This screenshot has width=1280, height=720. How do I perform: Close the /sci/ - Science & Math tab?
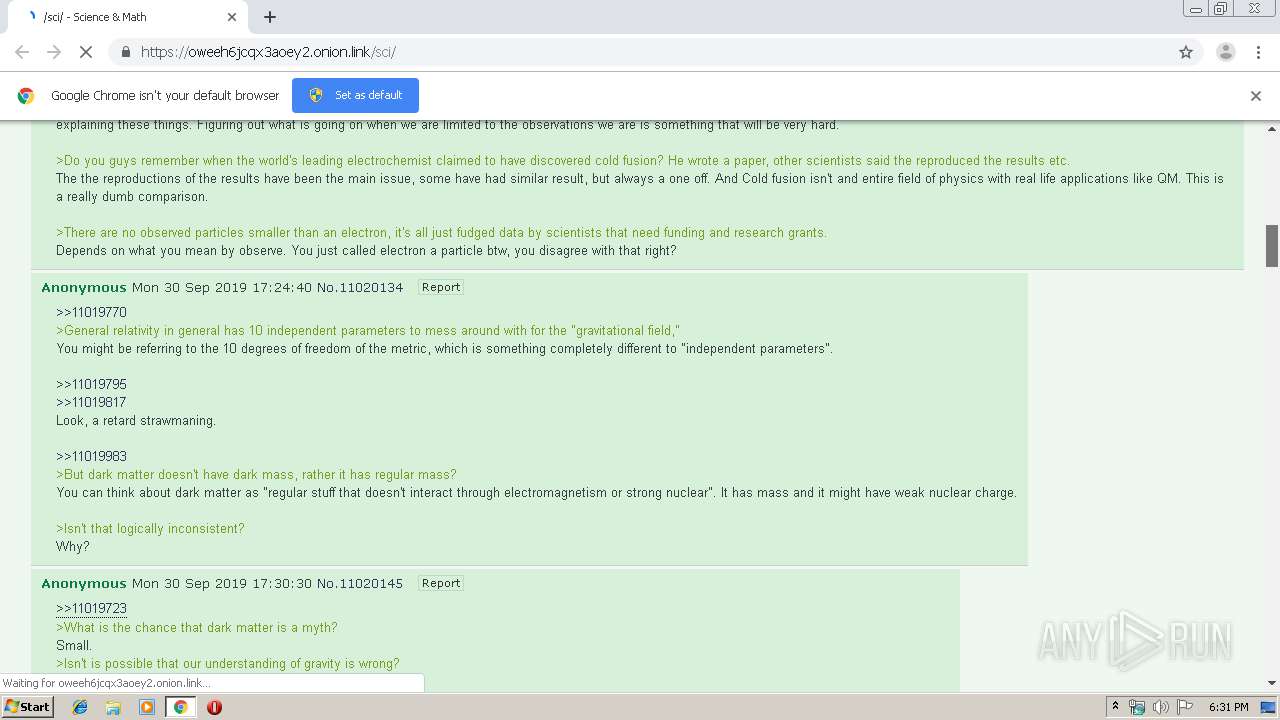232,17
